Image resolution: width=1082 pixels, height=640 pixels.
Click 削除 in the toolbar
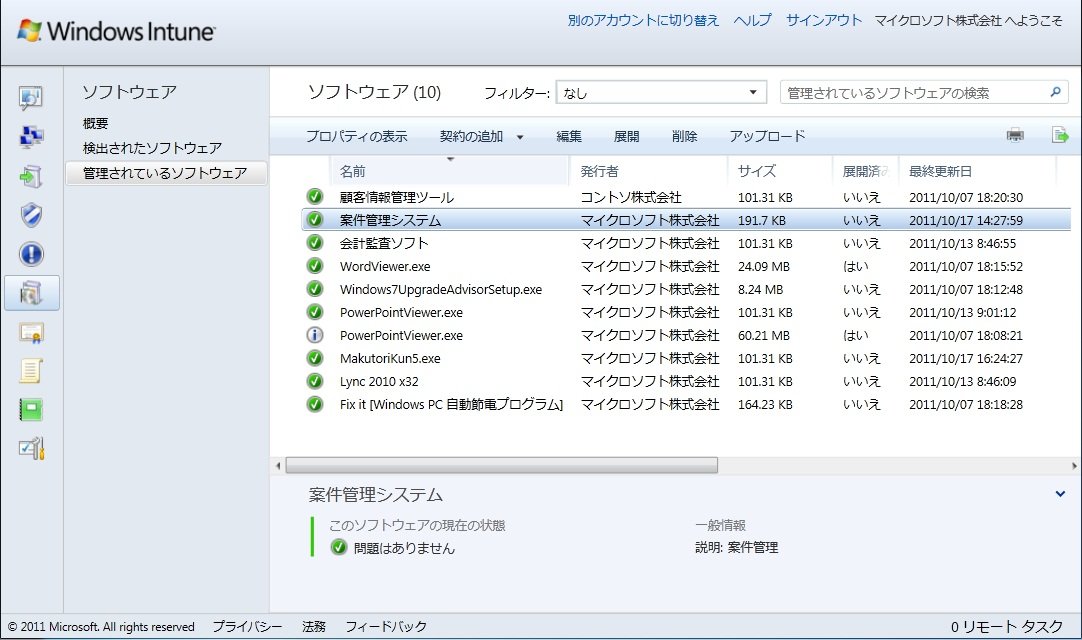click(x=685, y=136)
